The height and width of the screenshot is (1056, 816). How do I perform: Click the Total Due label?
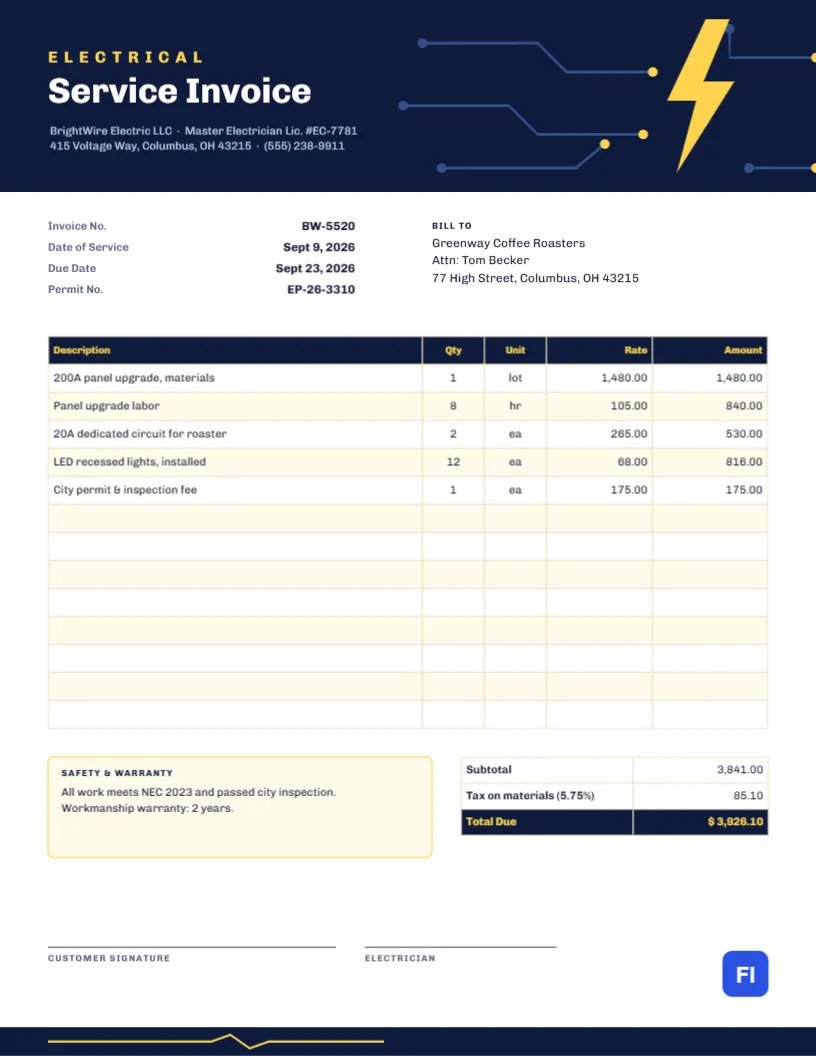pyautogui.click(x=491, y=822)
